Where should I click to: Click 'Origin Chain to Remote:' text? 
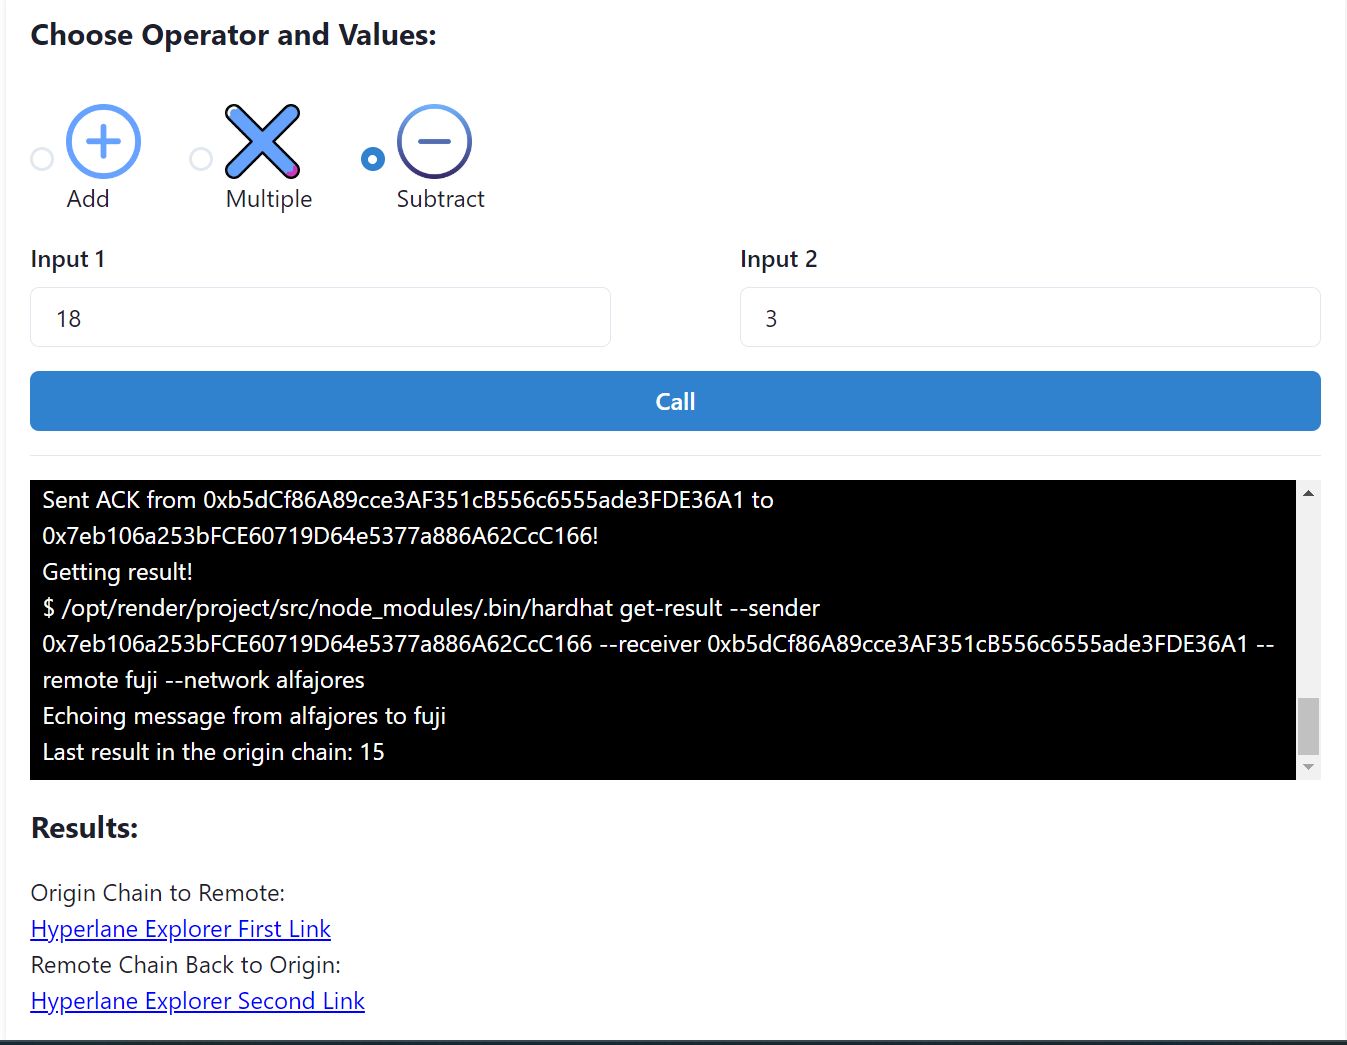[158, 893]
